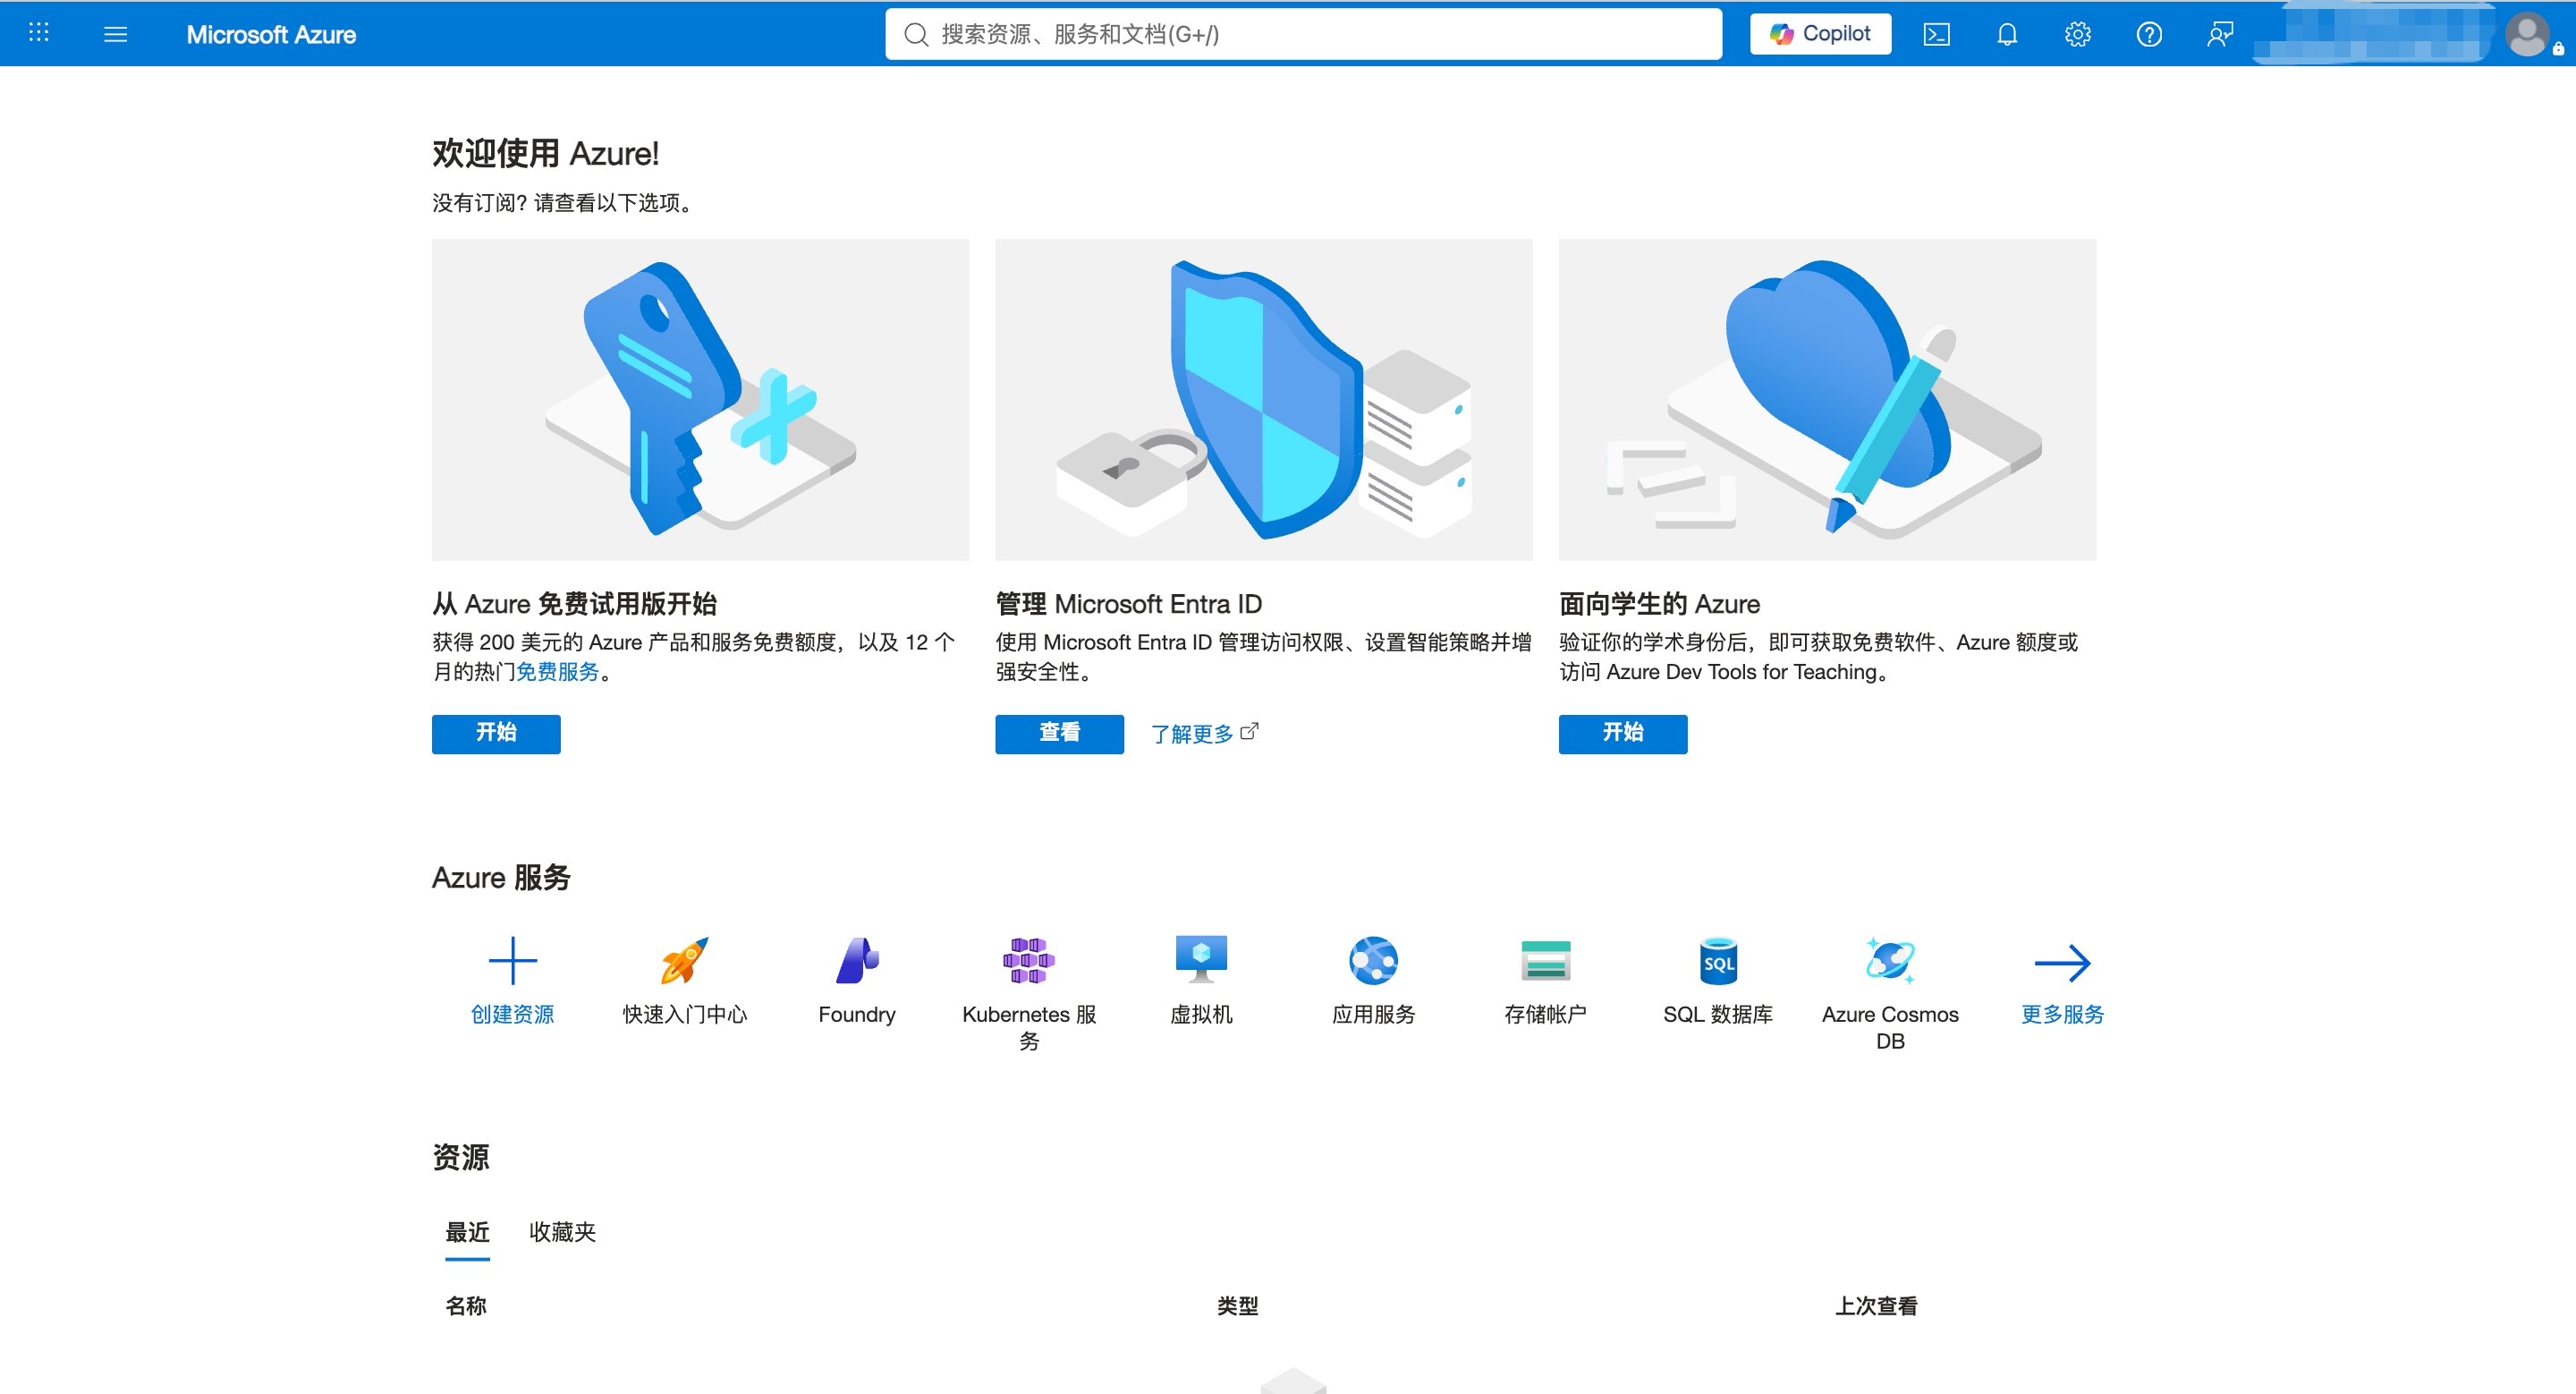The image size is (2576, 1394).
Task: Open the 免费服务 link
Action: pos(557,672)
